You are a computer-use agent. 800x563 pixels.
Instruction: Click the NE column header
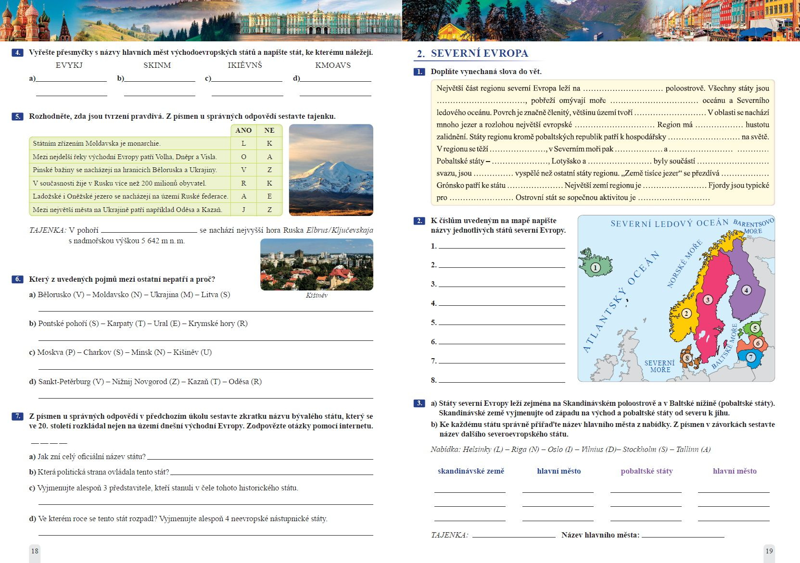pos(269,131)
